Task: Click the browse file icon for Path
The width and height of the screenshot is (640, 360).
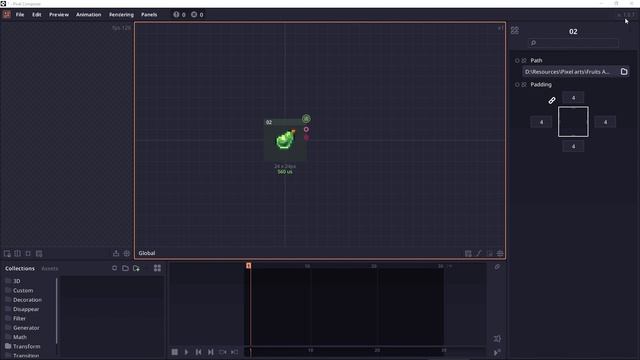Action: tap(624, 71)
